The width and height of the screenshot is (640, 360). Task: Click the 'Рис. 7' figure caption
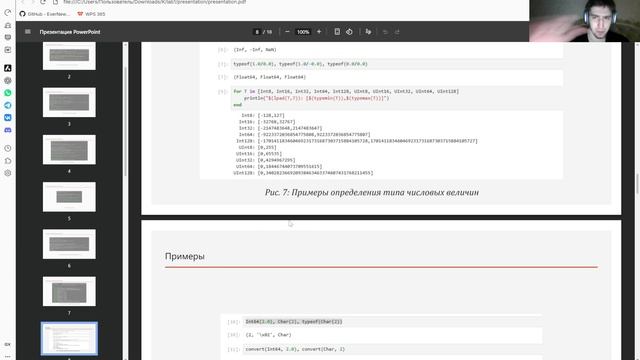[x=371, y=192]
